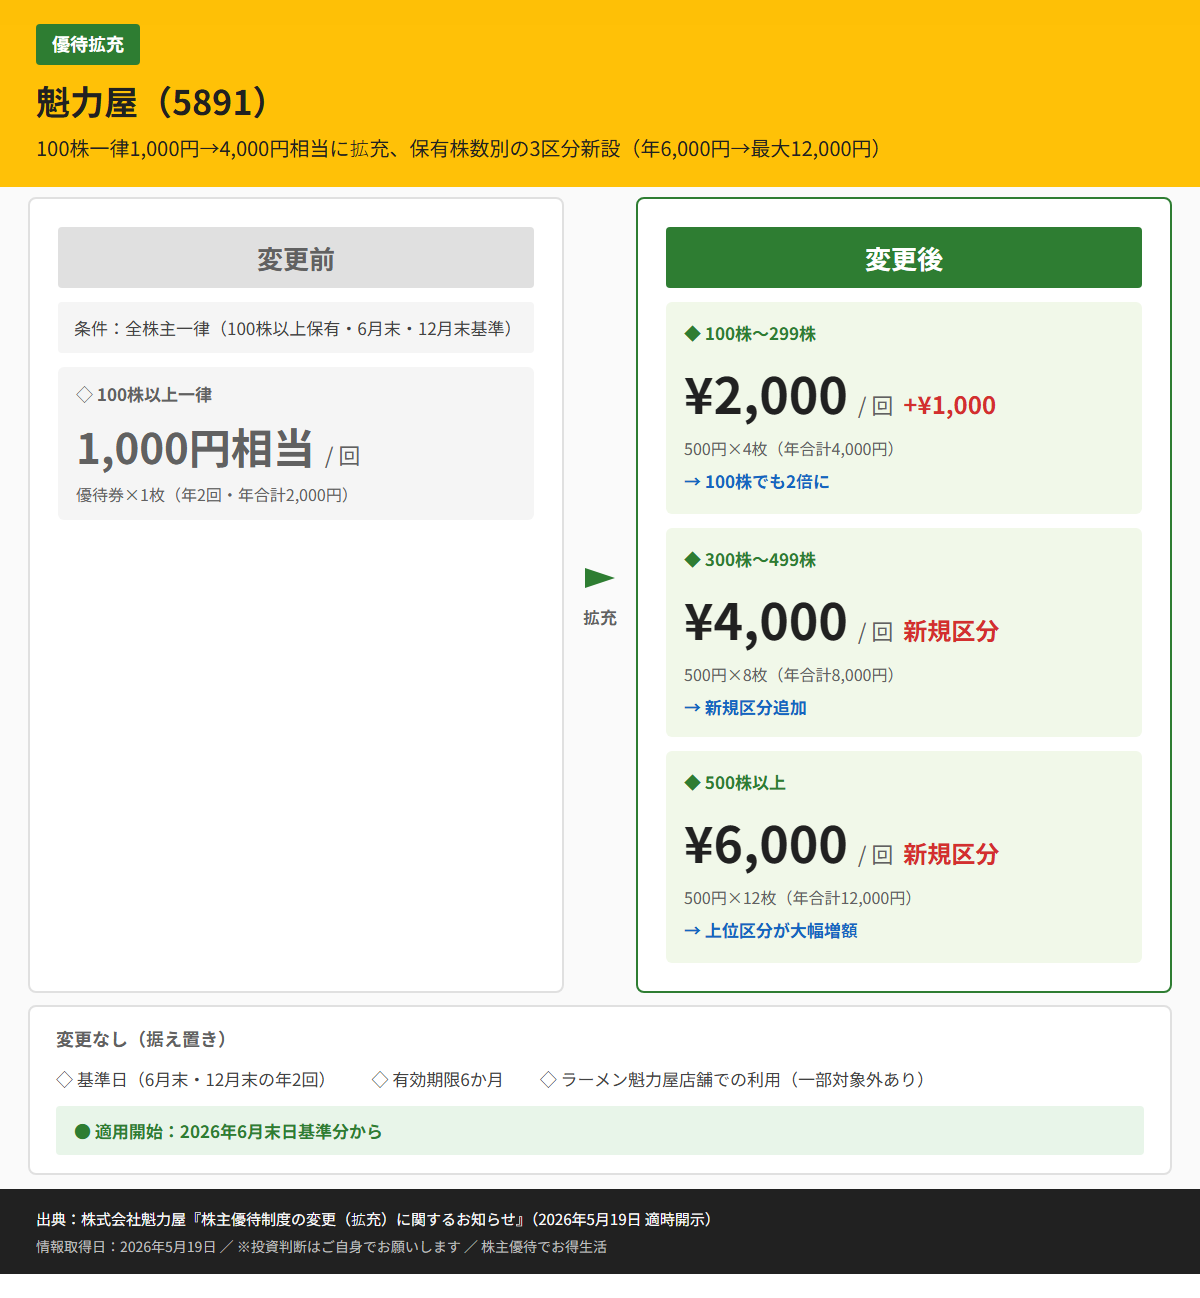Click the orange diamond icon before 有効期限6か月

380,1080
